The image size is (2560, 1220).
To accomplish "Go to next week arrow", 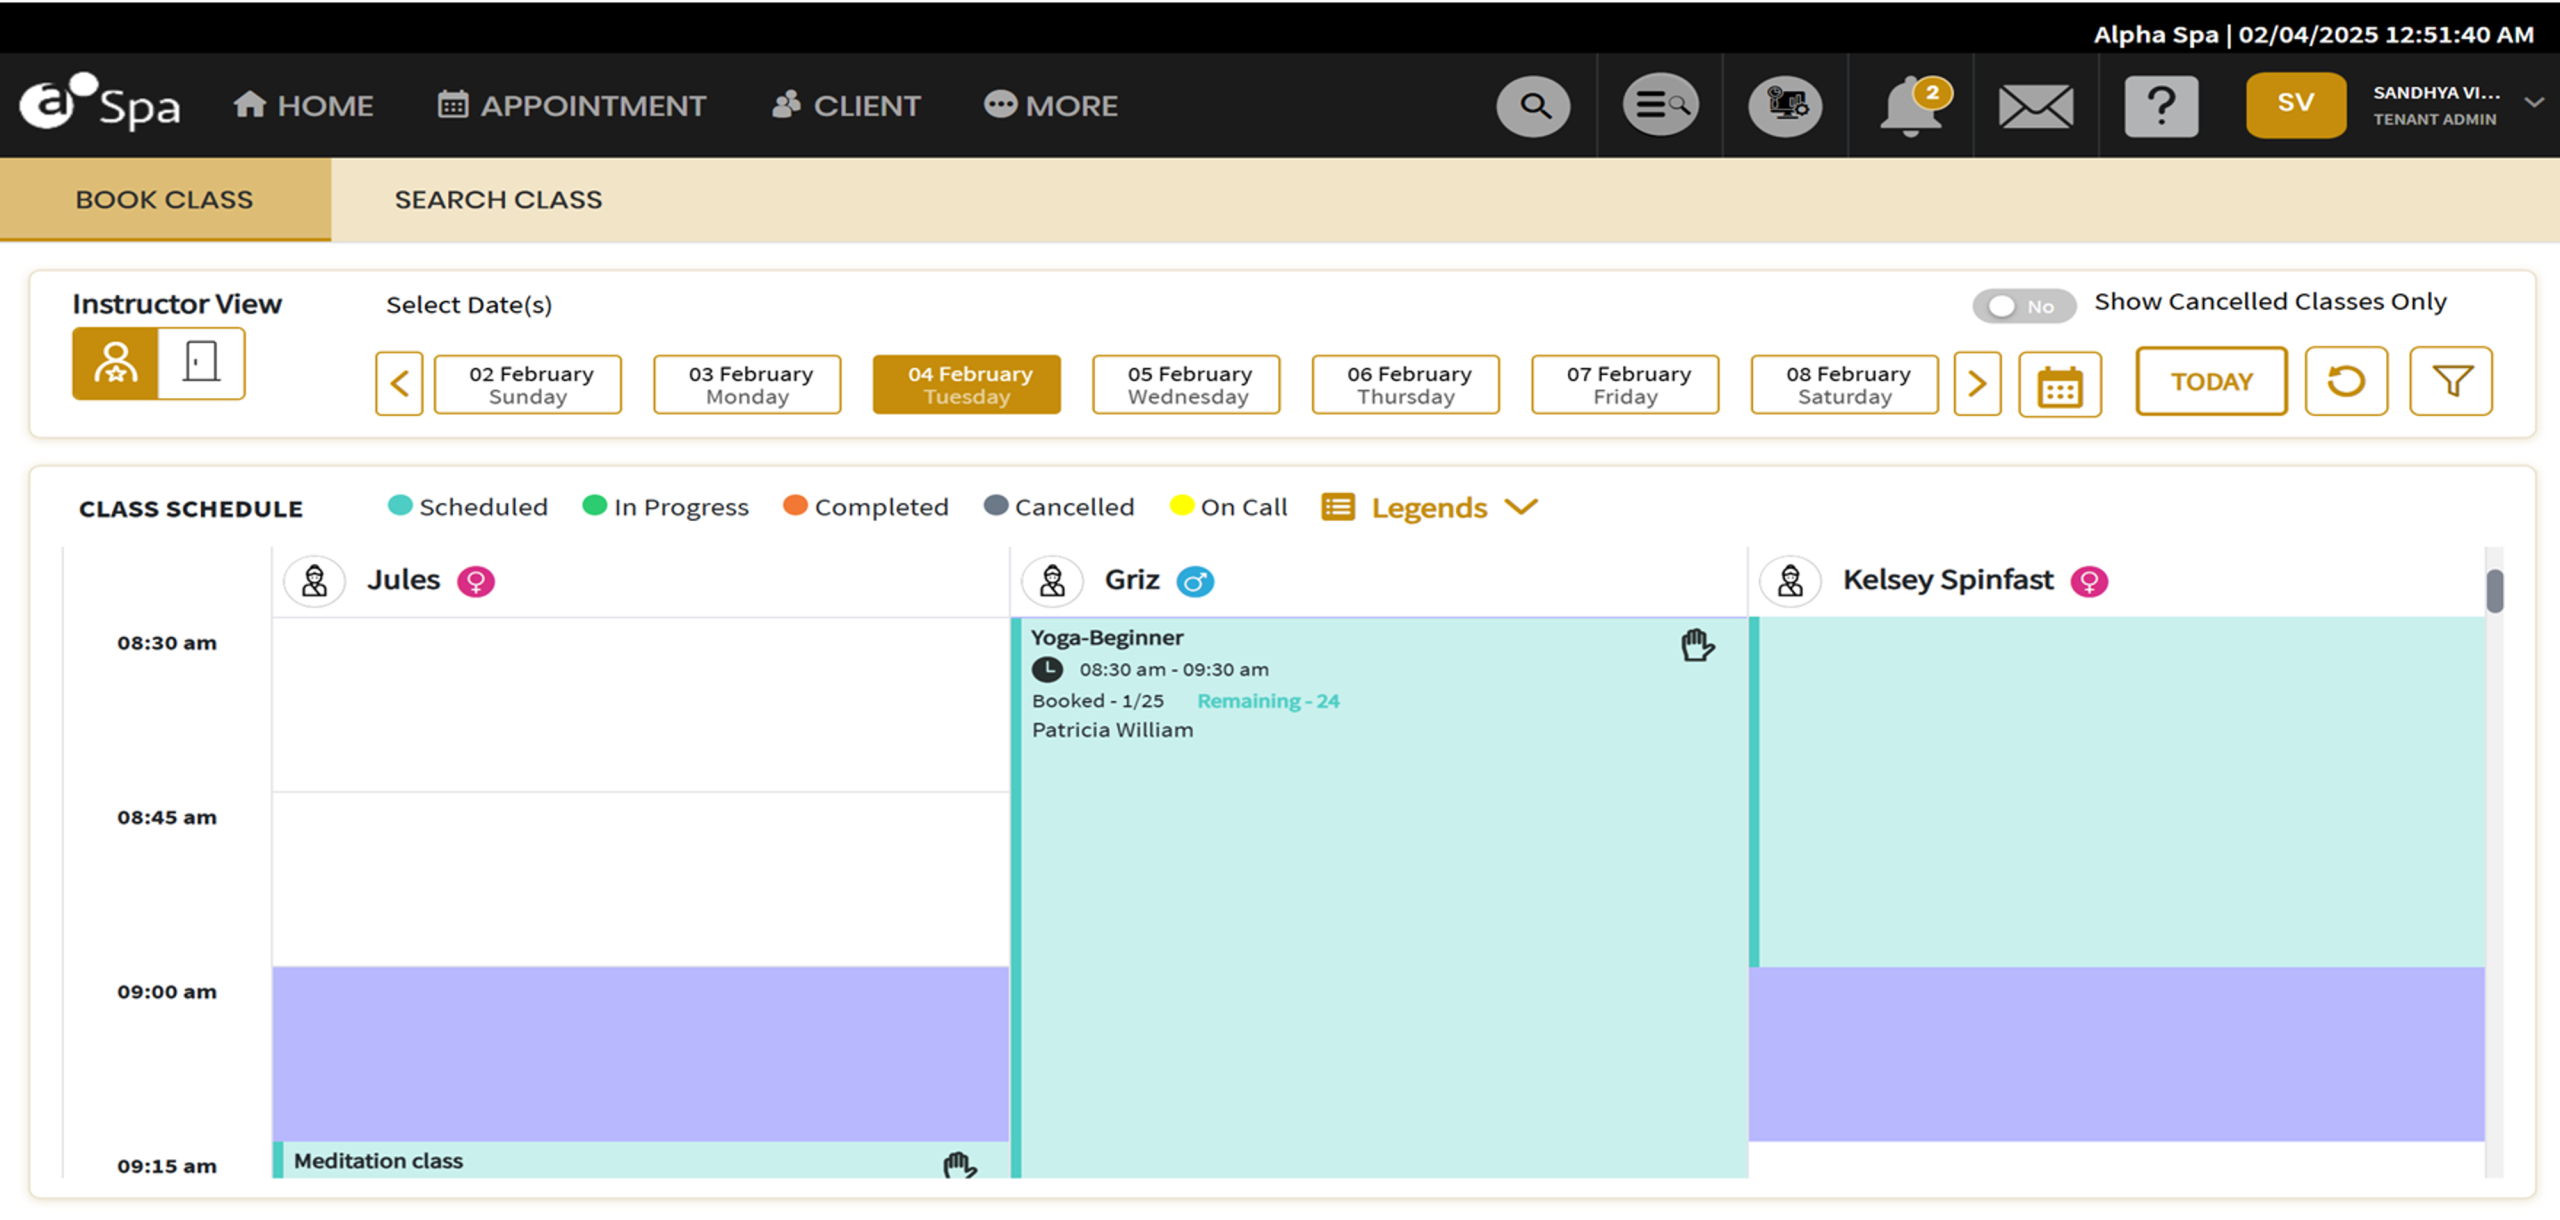I will pos(1977,384).
